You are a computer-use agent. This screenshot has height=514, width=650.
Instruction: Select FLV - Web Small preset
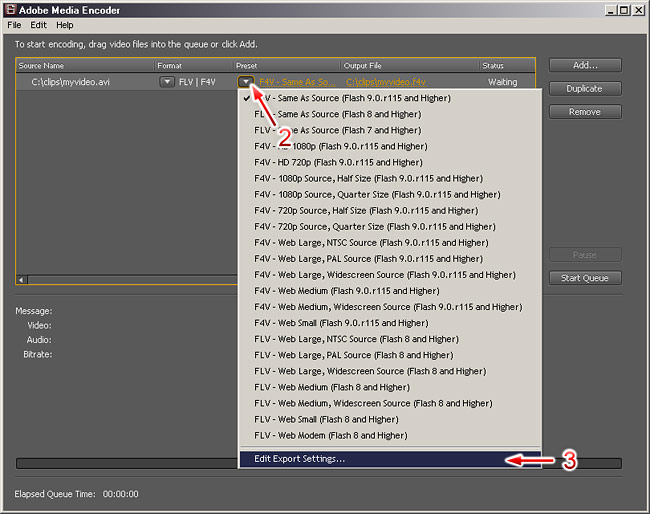[x=390, y=419]
